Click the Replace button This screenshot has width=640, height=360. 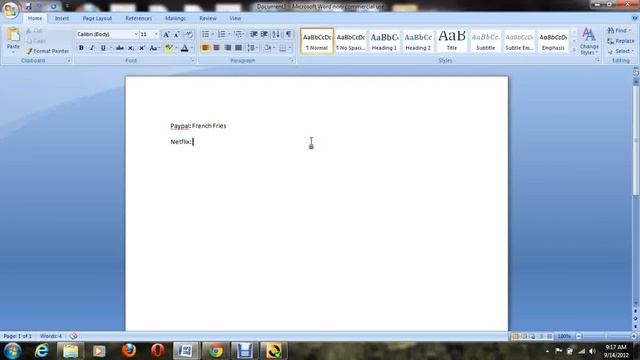620,41
